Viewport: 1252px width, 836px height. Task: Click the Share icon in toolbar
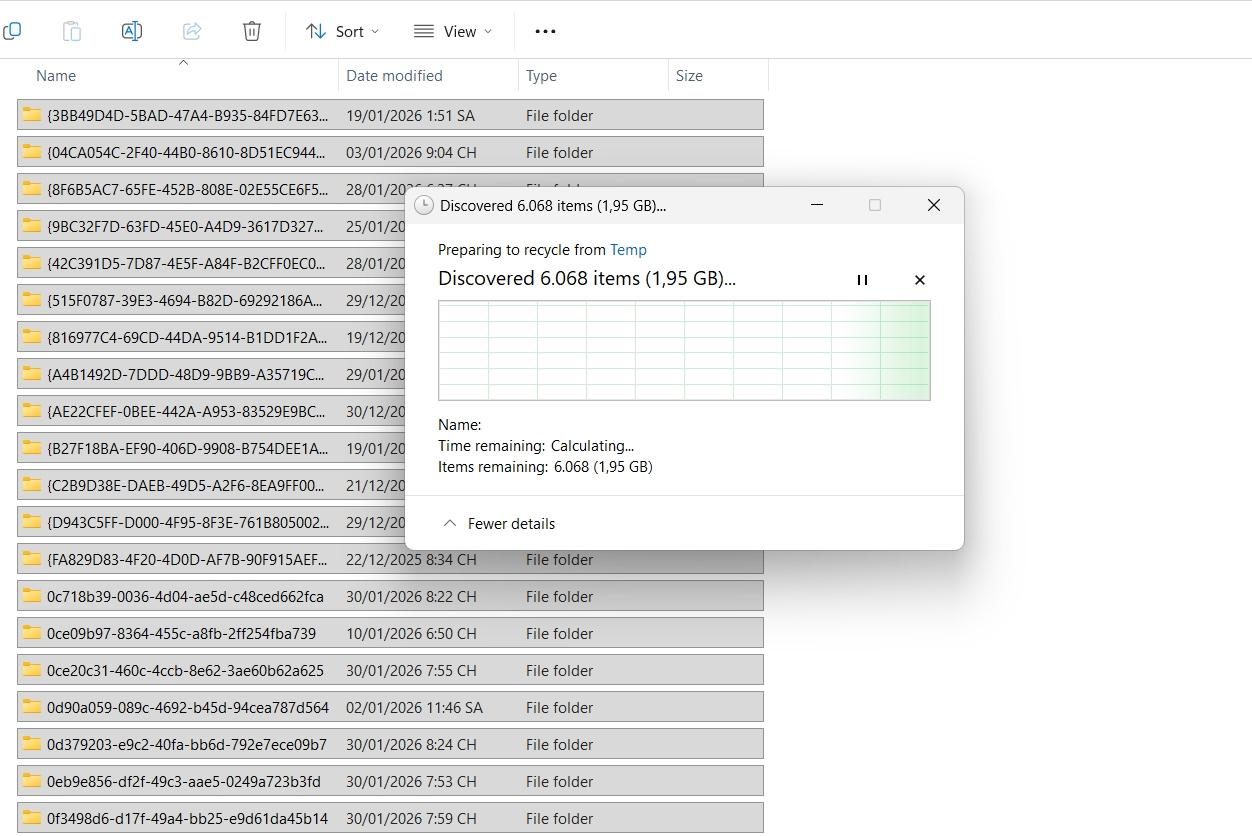[192, 31]
